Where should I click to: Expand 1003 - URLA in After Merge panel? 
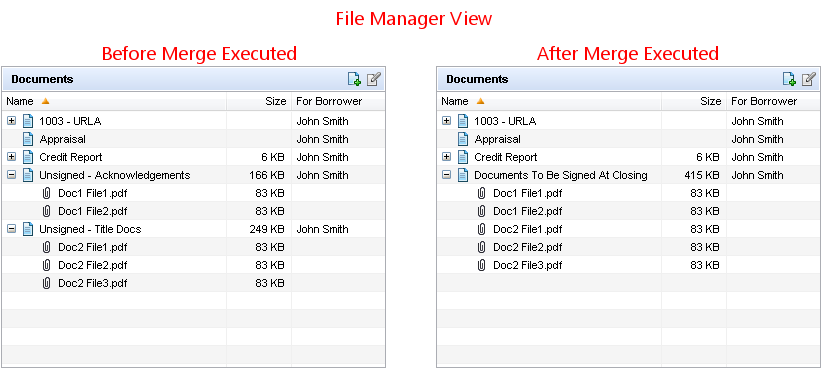point(447,121)
